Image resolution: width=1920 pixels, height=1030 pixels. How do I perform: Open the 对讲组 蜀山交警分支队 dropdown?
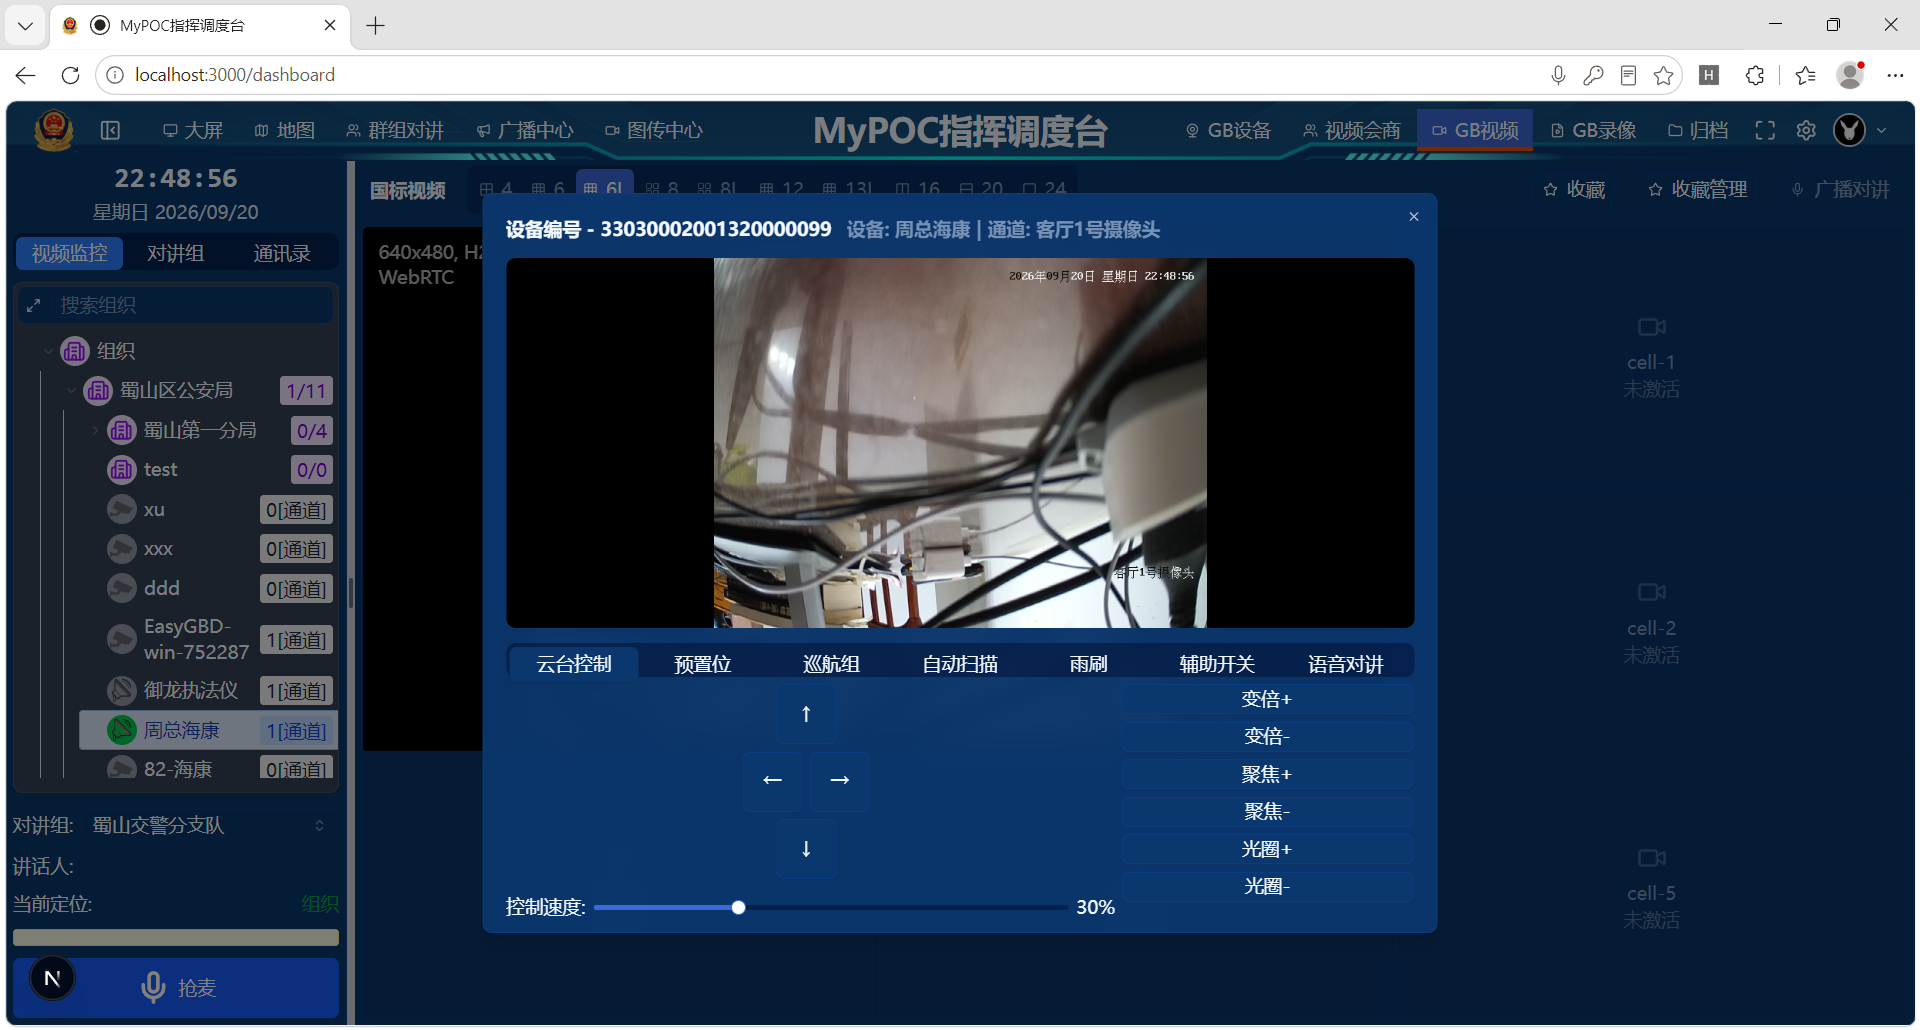[208, 825]
